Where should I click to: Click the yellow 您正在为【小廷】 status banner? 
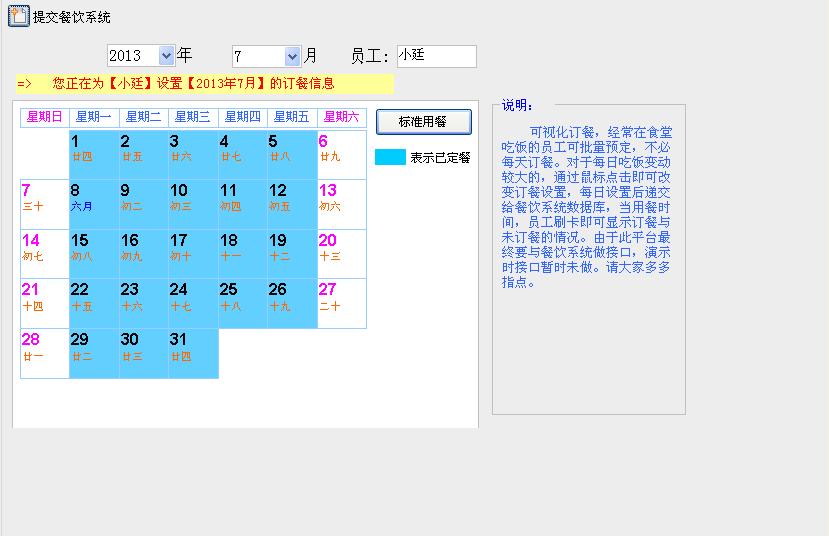(205, 84)
